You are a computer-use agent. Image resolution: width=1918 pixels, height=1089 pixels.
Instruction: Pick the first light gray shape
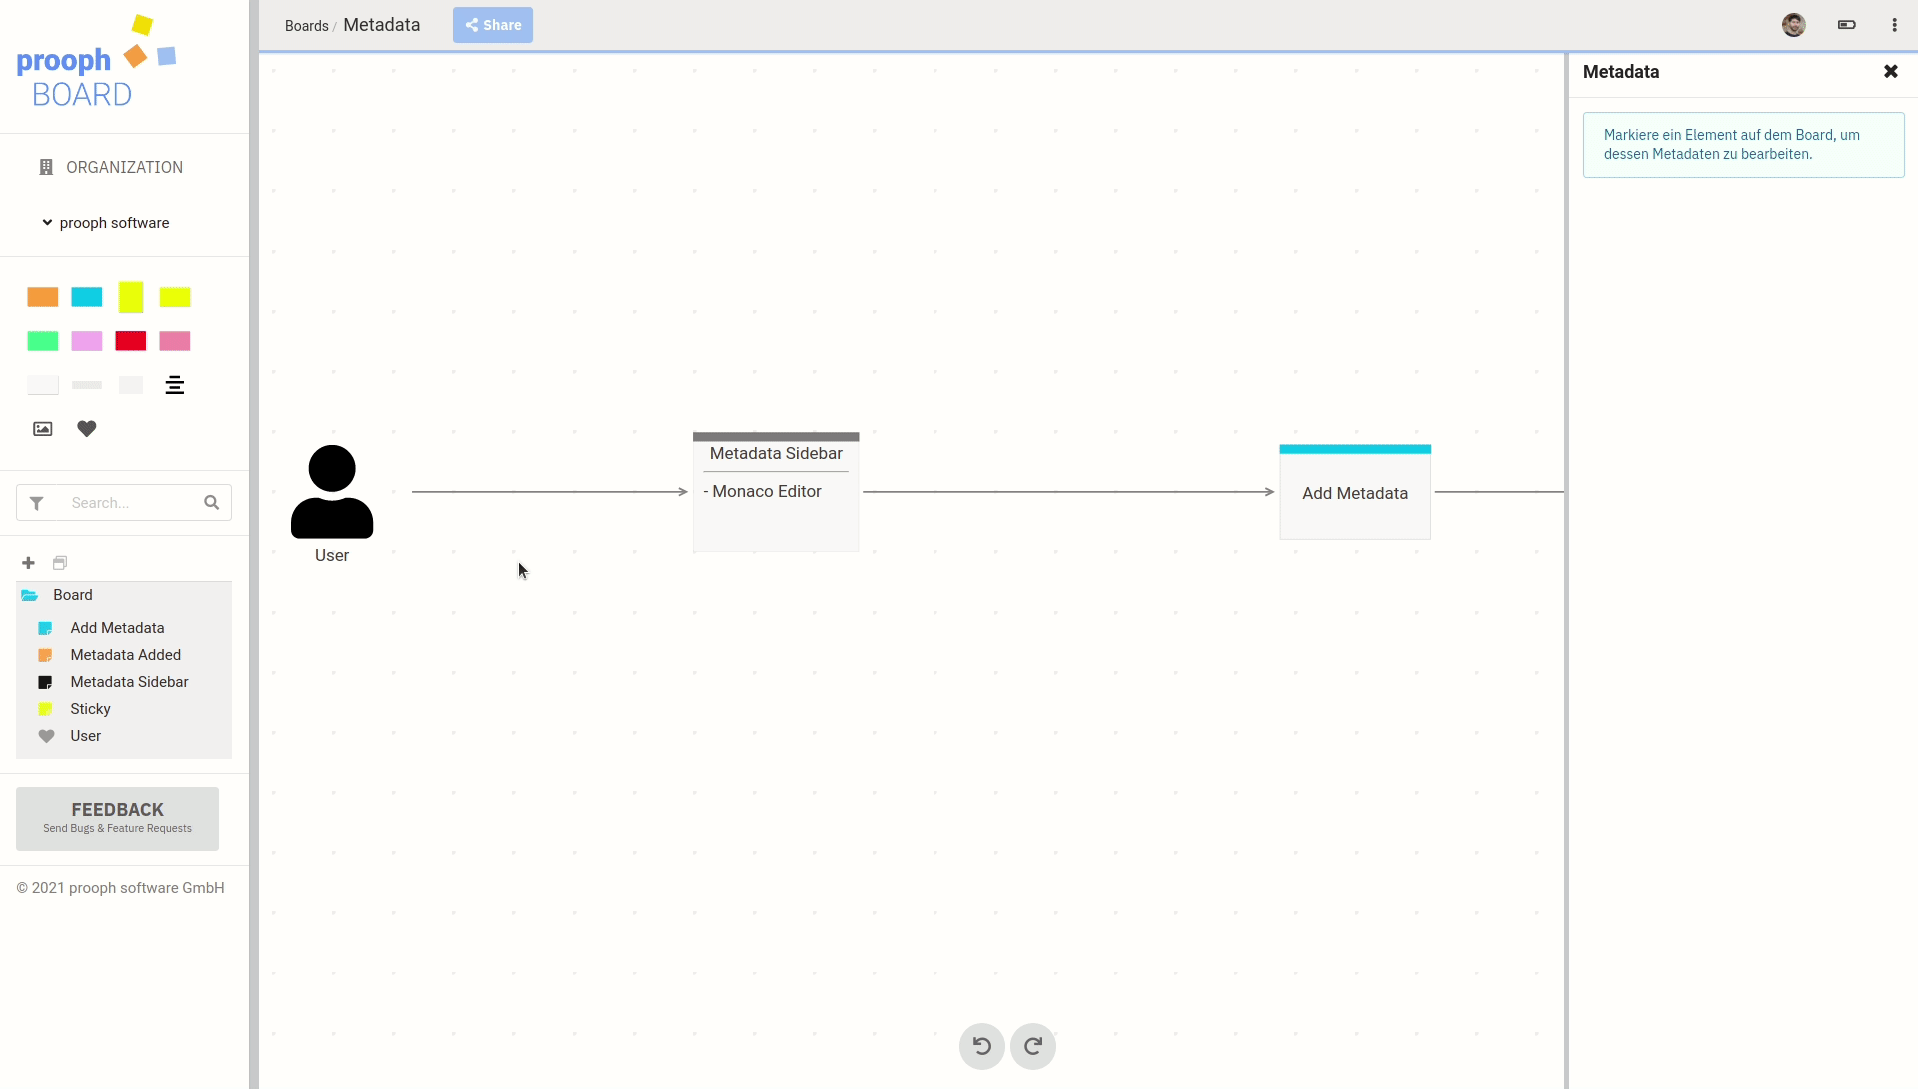click(x=43, y=385)
